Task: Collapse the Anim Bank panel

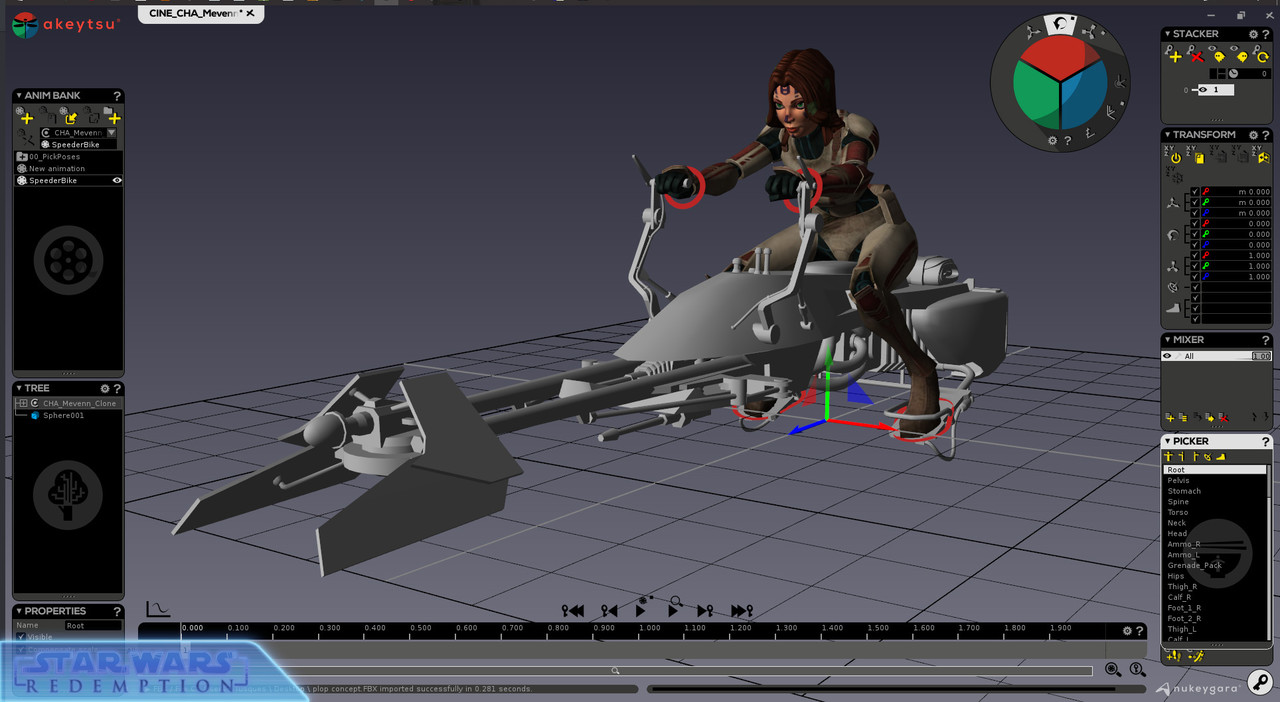Action: tap(18, 95)
